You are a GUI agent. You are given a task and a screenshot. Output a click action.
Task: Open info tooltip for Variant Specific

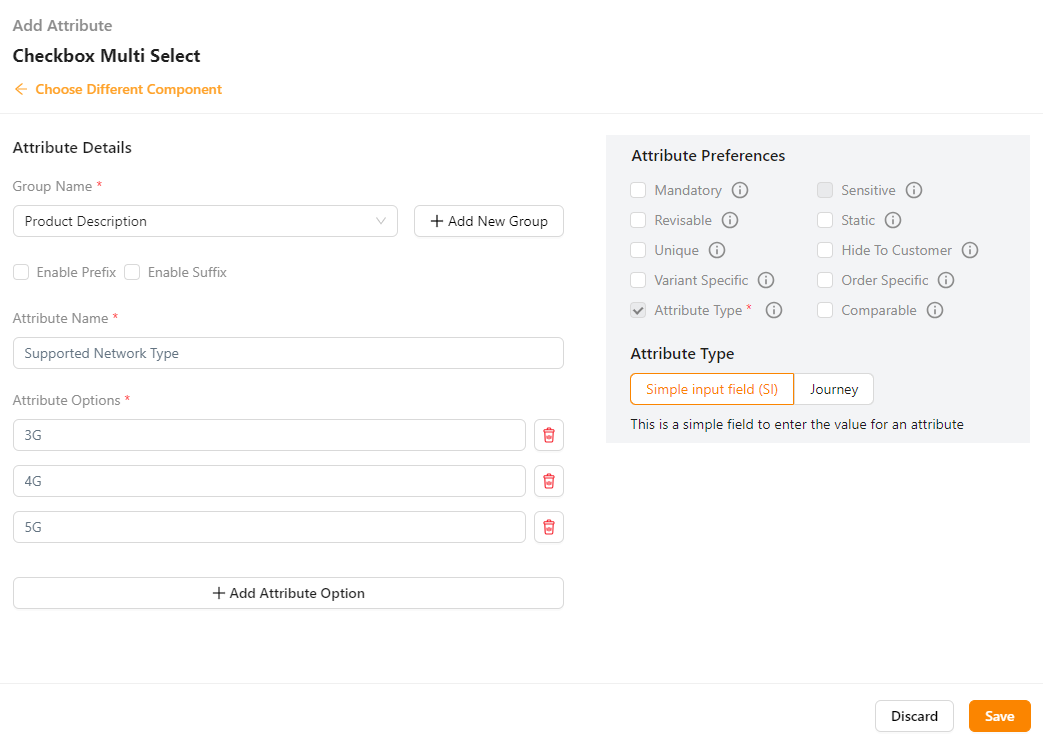[766, 280]
